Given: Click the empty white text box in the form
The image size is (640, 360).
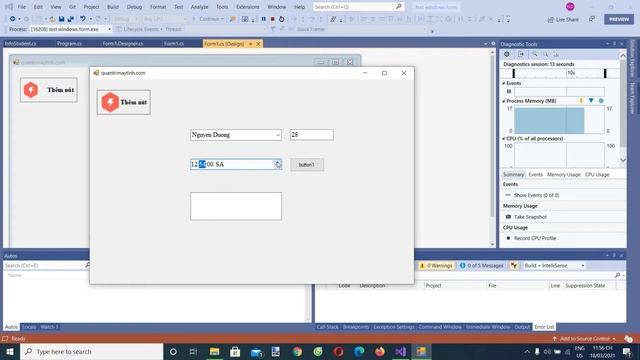Looking at the screenshot, I should click(x=236, y=207).
